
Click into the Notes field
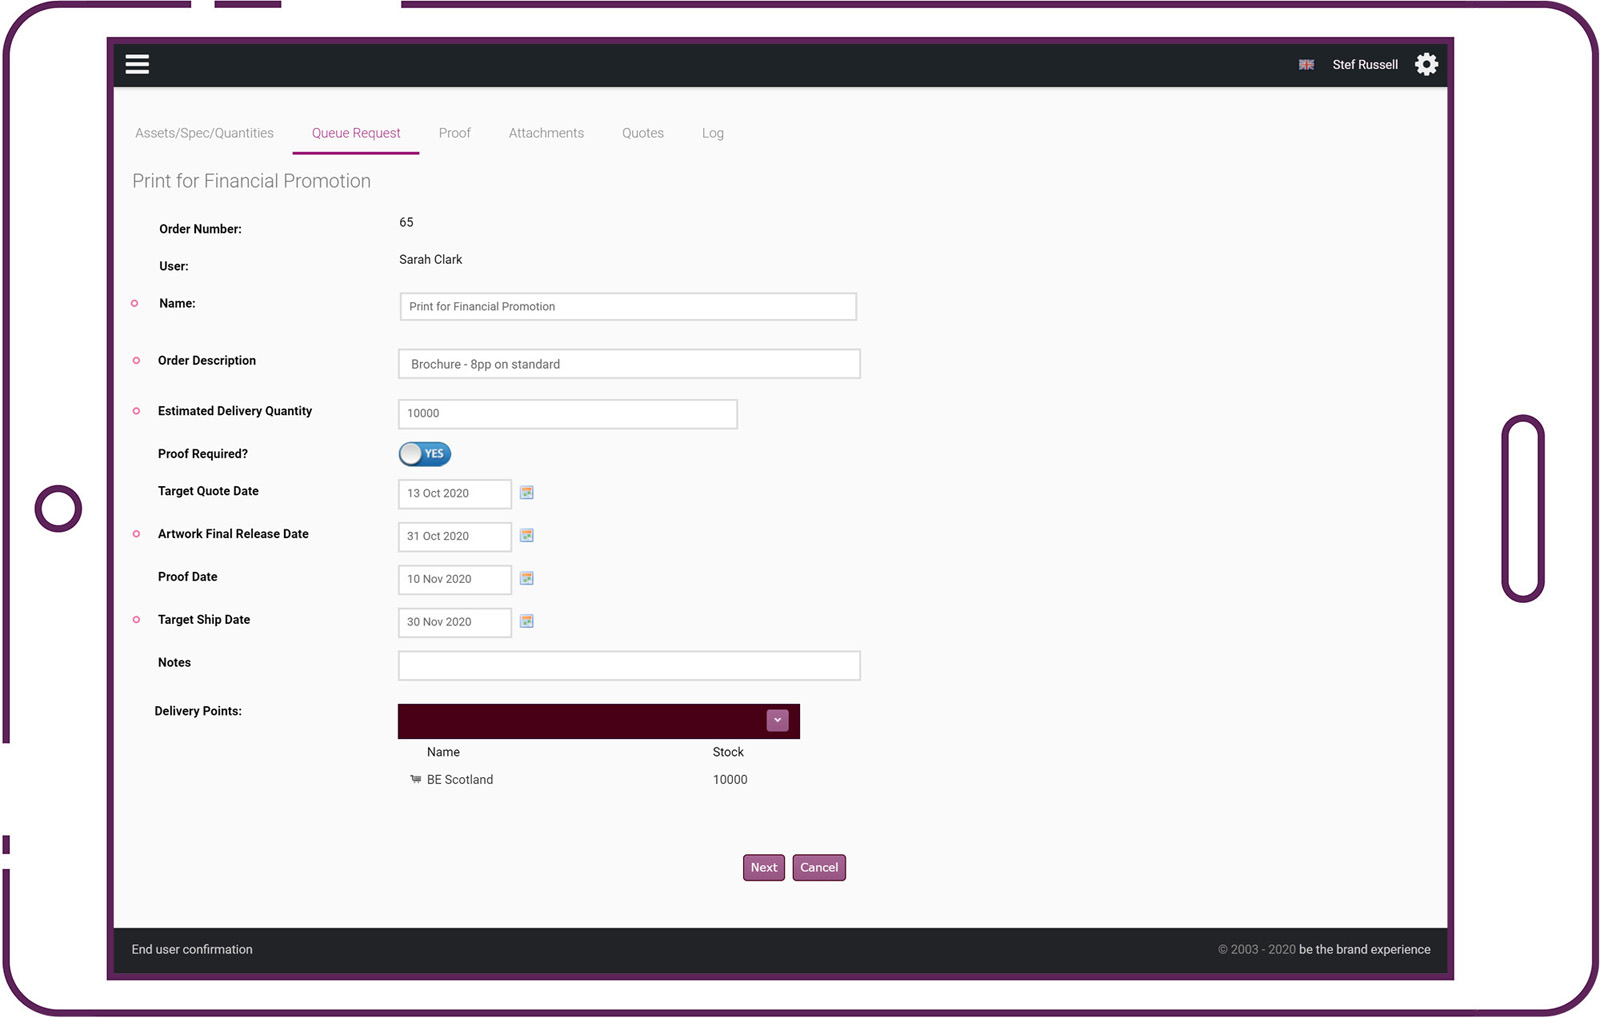(629, 666)
